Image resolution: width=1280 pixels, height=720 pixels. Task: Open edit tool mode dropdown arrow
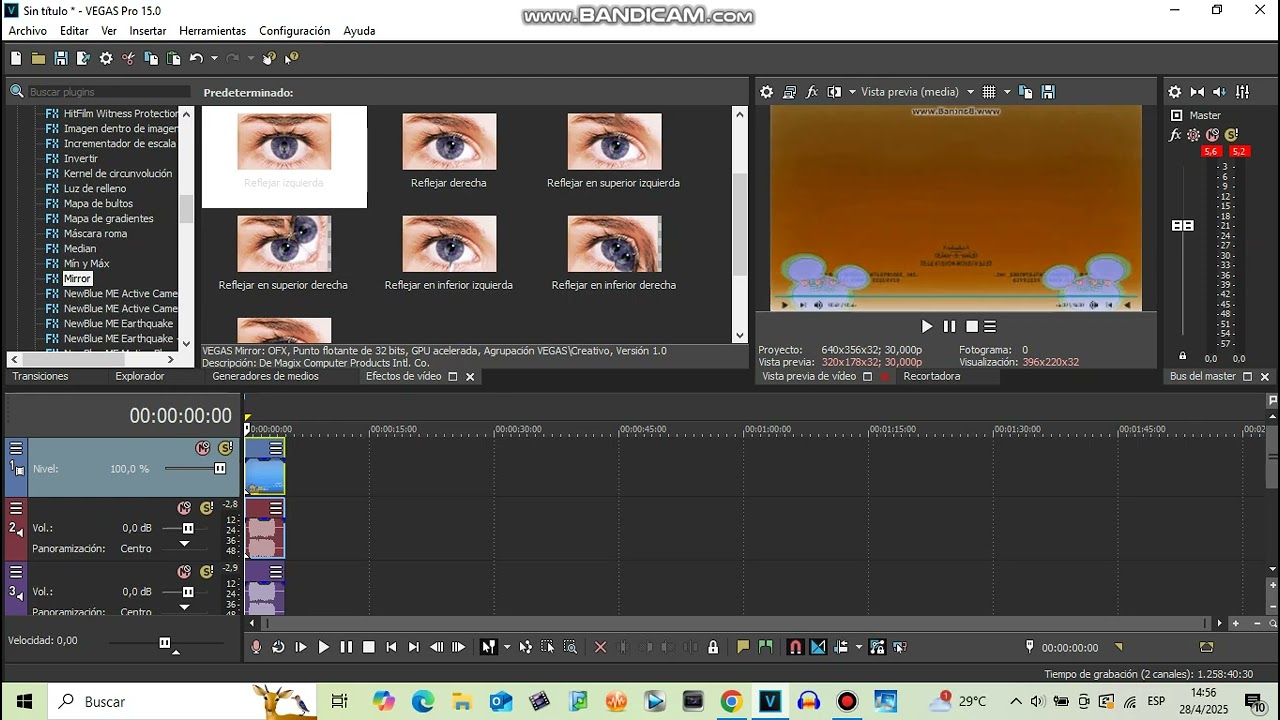tap(506, 647)
